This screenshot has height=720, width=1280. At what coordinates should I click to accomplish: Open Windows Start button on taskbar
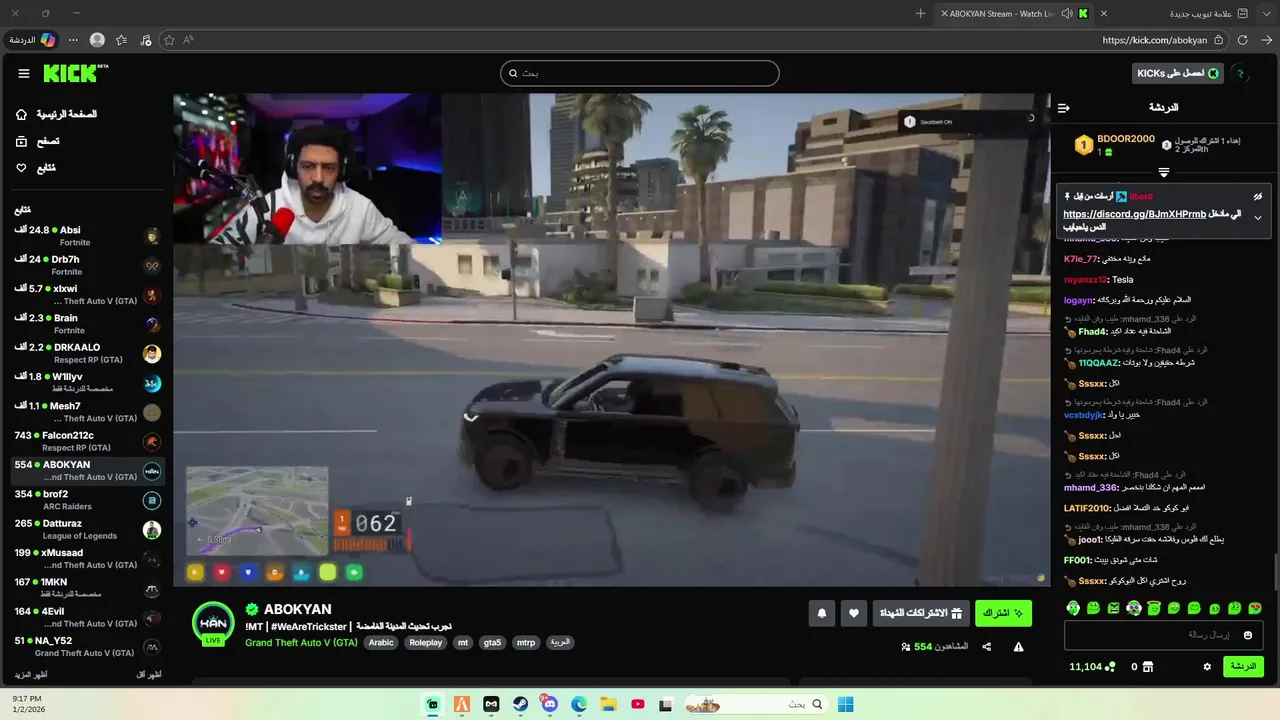pyautogui.click(x=845, y=704)
